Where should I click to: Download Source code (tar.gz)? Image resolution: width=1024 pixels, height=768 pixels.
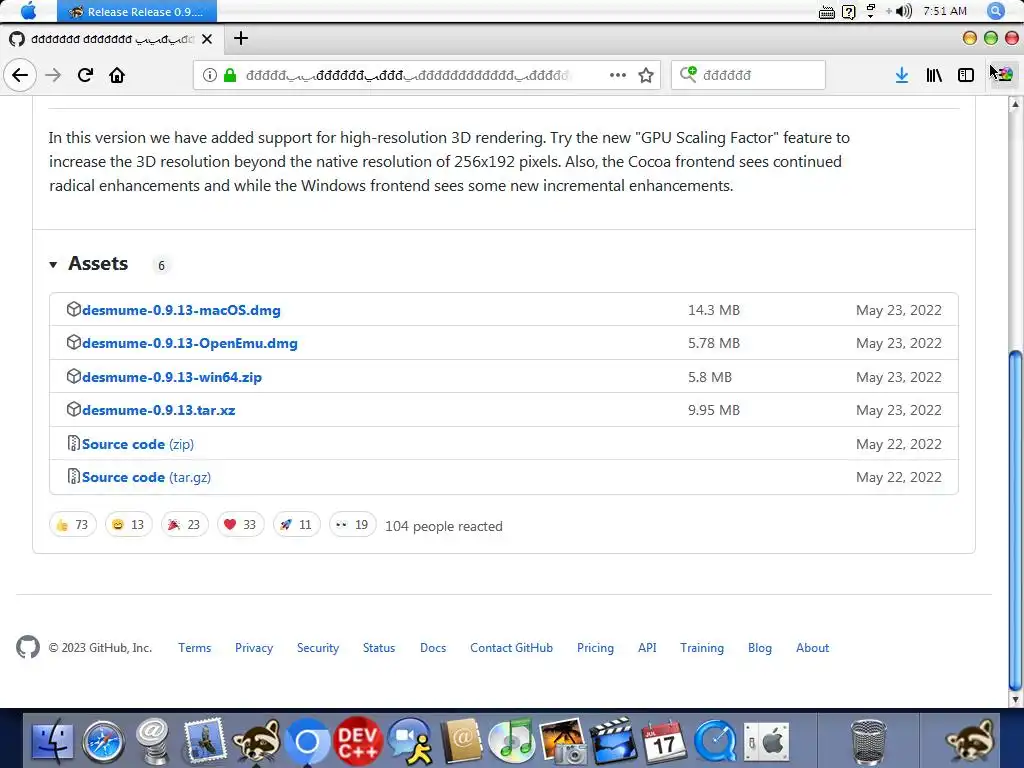tap(146, 477)
